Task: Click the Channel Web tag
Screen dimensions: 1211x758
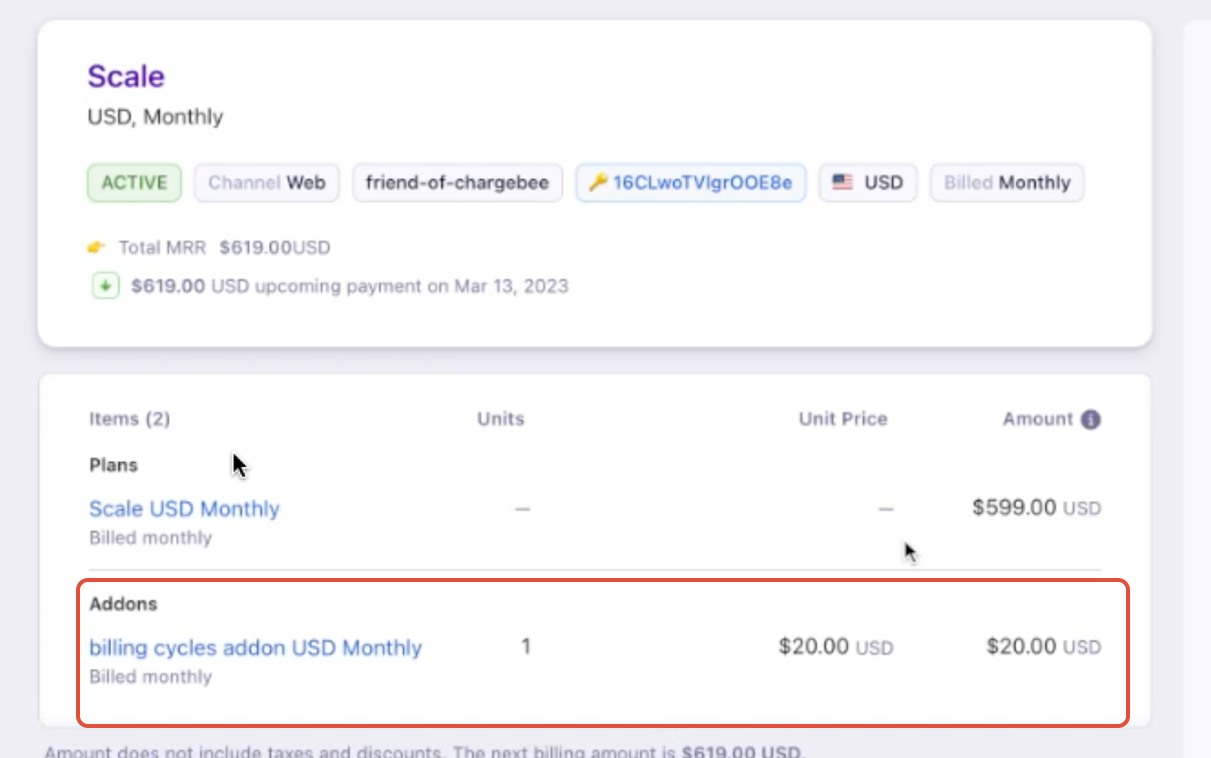Action: click(x=267, y=183)
